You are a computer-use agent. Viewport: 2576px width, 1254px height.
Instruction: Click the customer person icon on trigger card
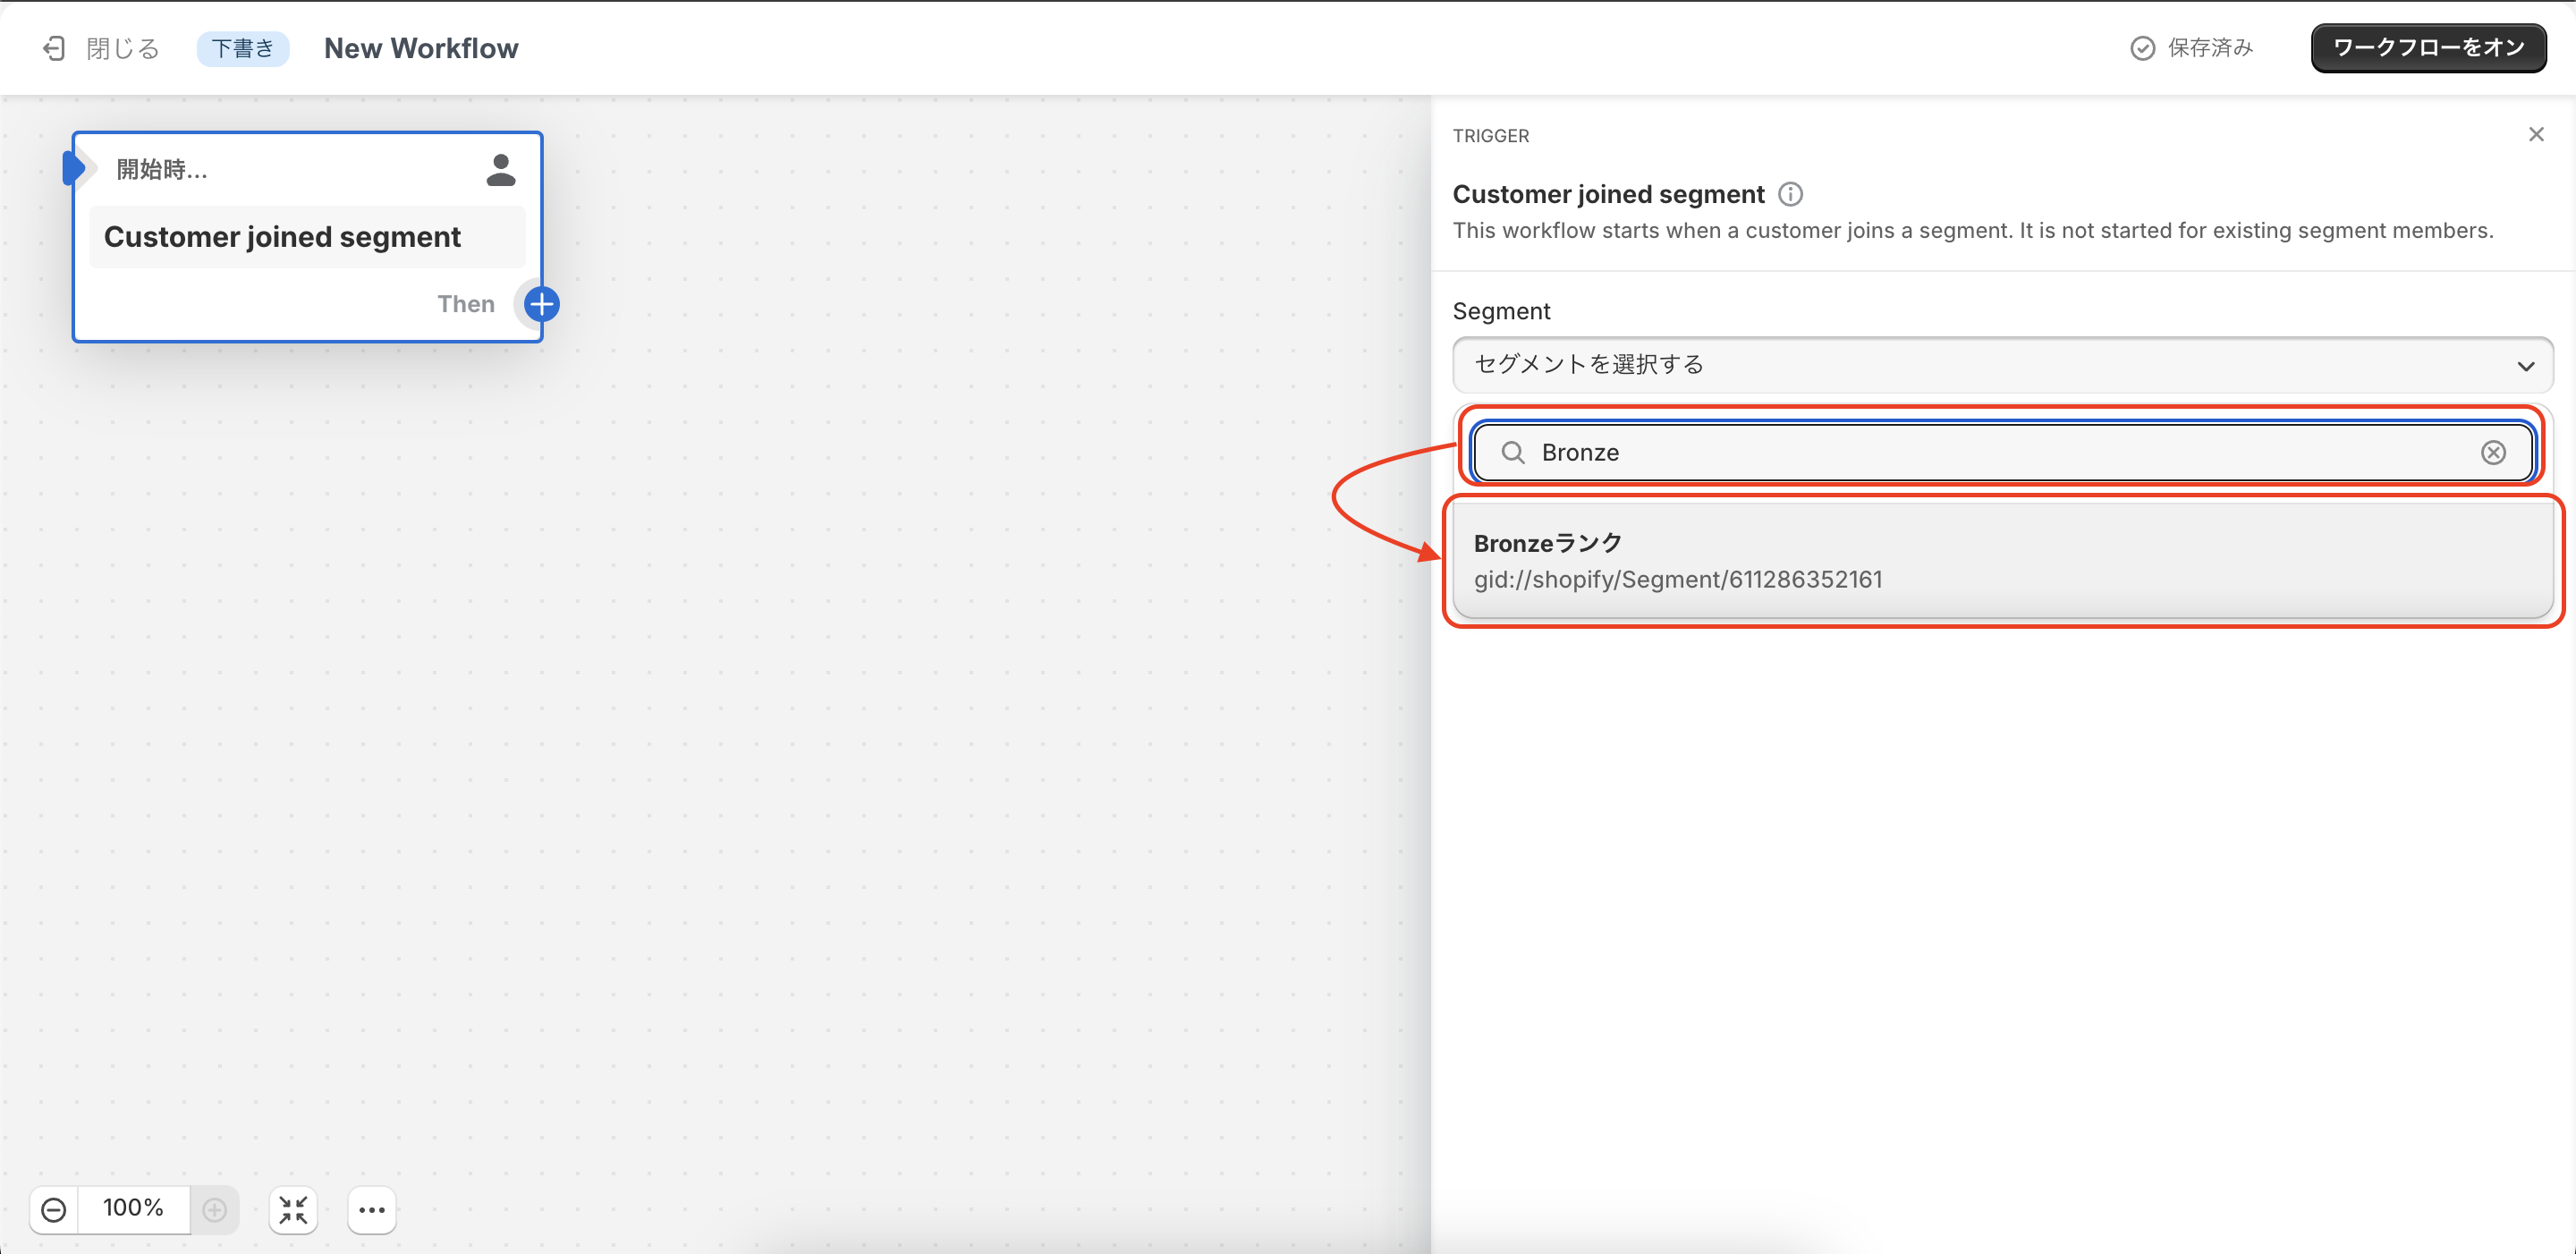(500, 170)
